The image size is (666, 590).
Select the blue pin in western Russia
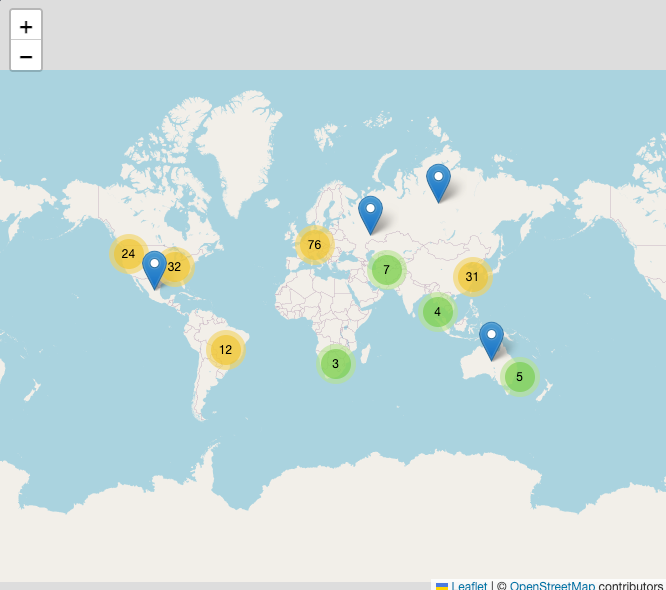pos(370,216)
